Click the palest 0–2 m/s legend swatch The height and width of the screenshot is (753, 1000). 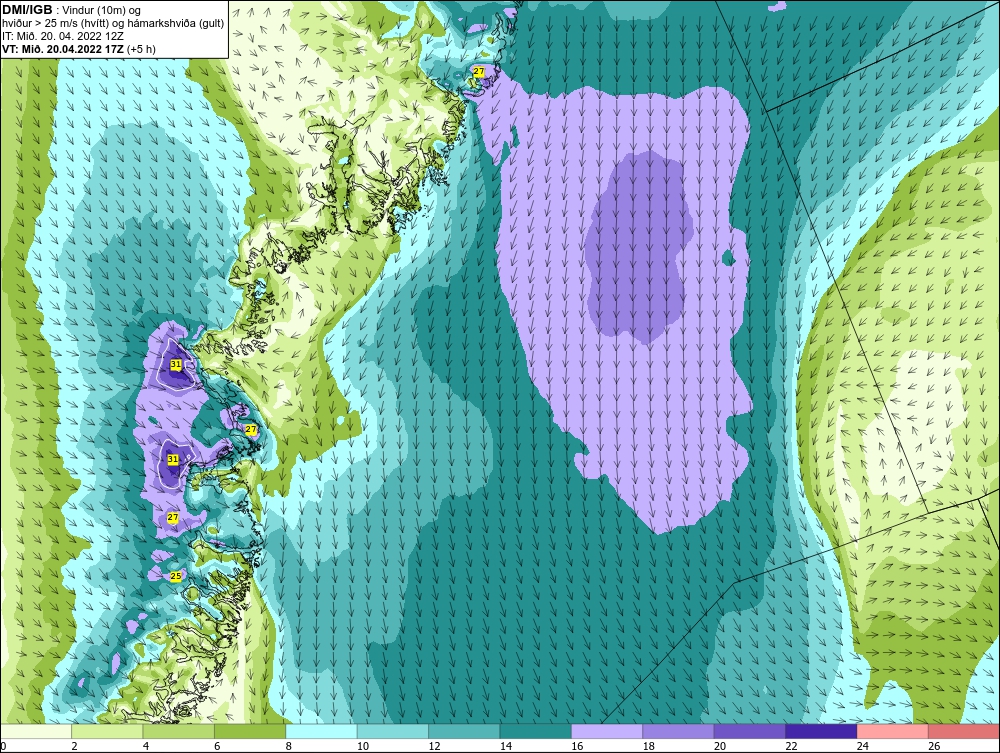36,731
